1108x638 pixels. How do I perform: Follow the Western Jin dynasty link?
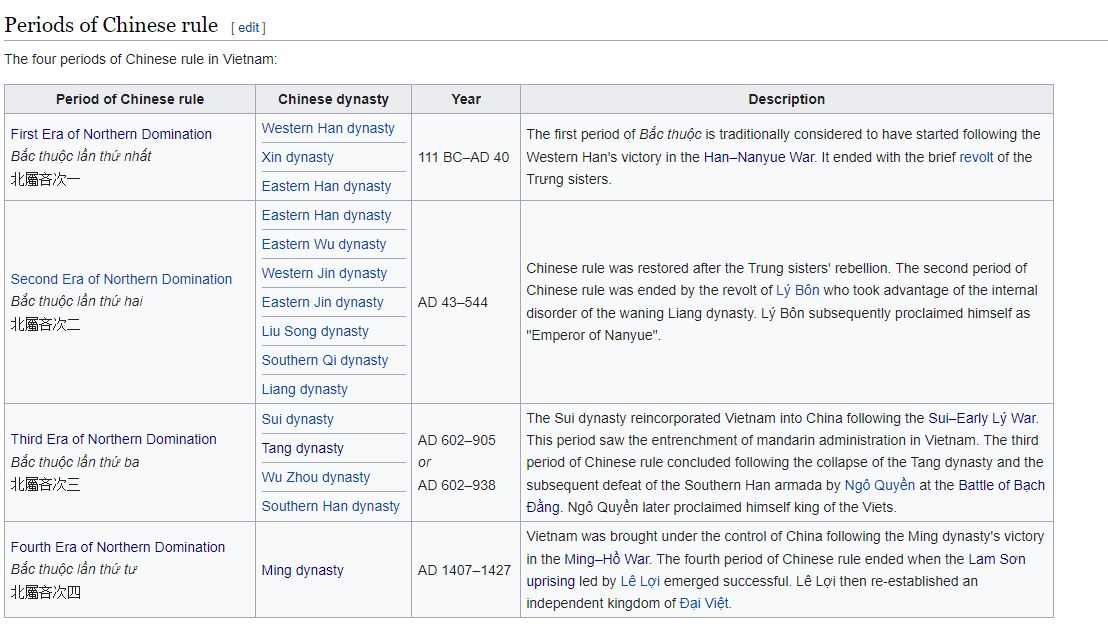(324, 273)
